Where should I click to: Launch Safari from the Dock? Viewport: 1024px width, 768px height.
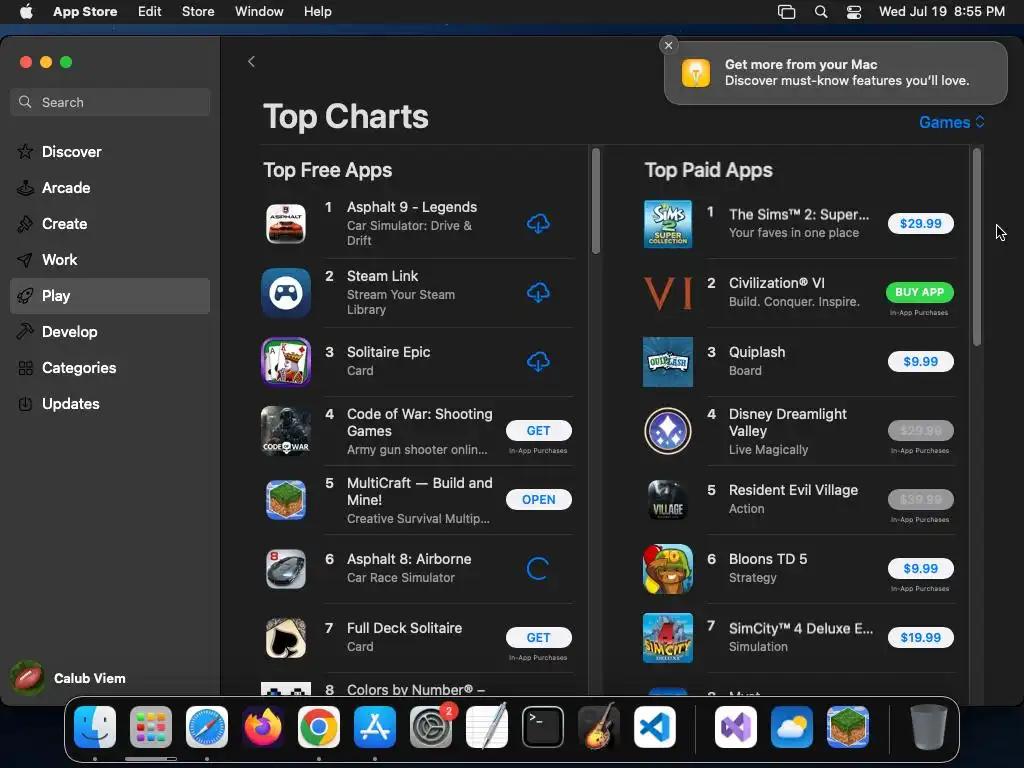pos(207,727)
